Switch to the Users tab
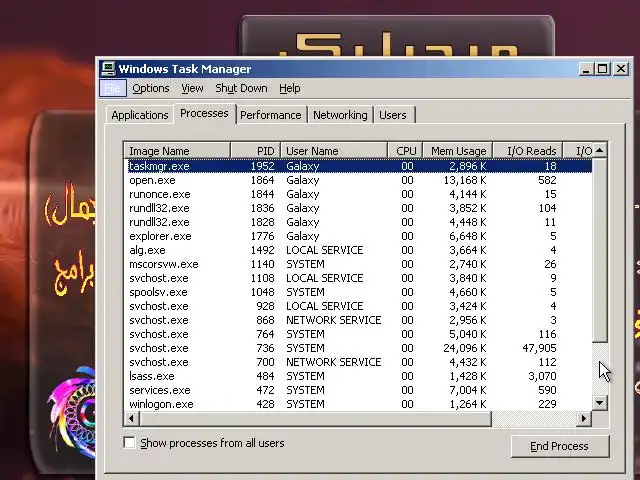The height and width of the screenshot is (480, 640). pyautogui.click(x=393, y=115)
